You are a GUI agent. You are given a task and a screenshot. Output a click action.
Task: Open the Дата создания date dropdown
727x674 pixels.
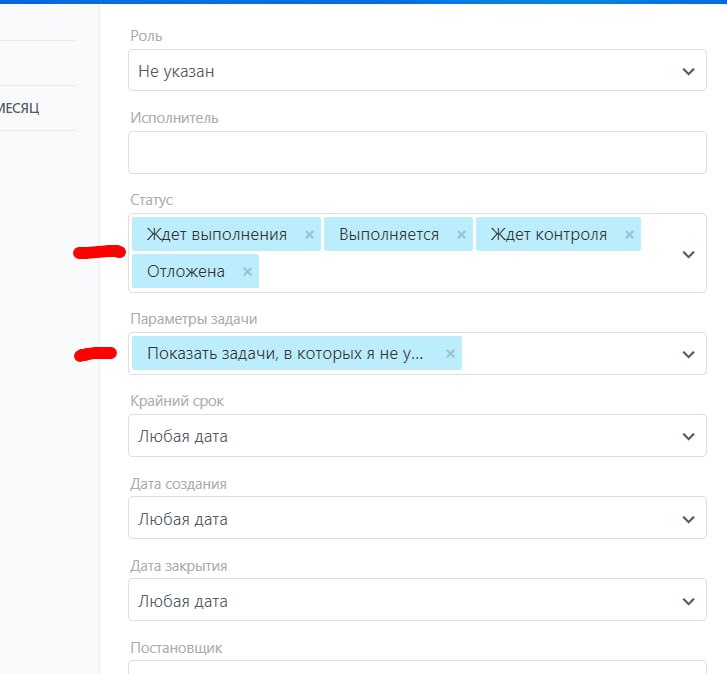[x=688, y=519]
